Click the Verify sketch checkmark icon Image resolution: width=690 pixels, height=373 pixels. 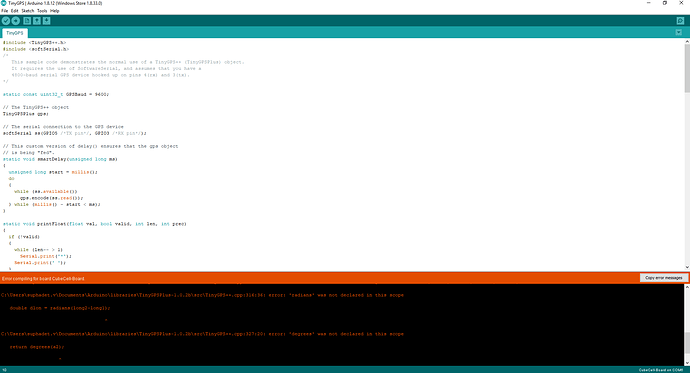6,21
